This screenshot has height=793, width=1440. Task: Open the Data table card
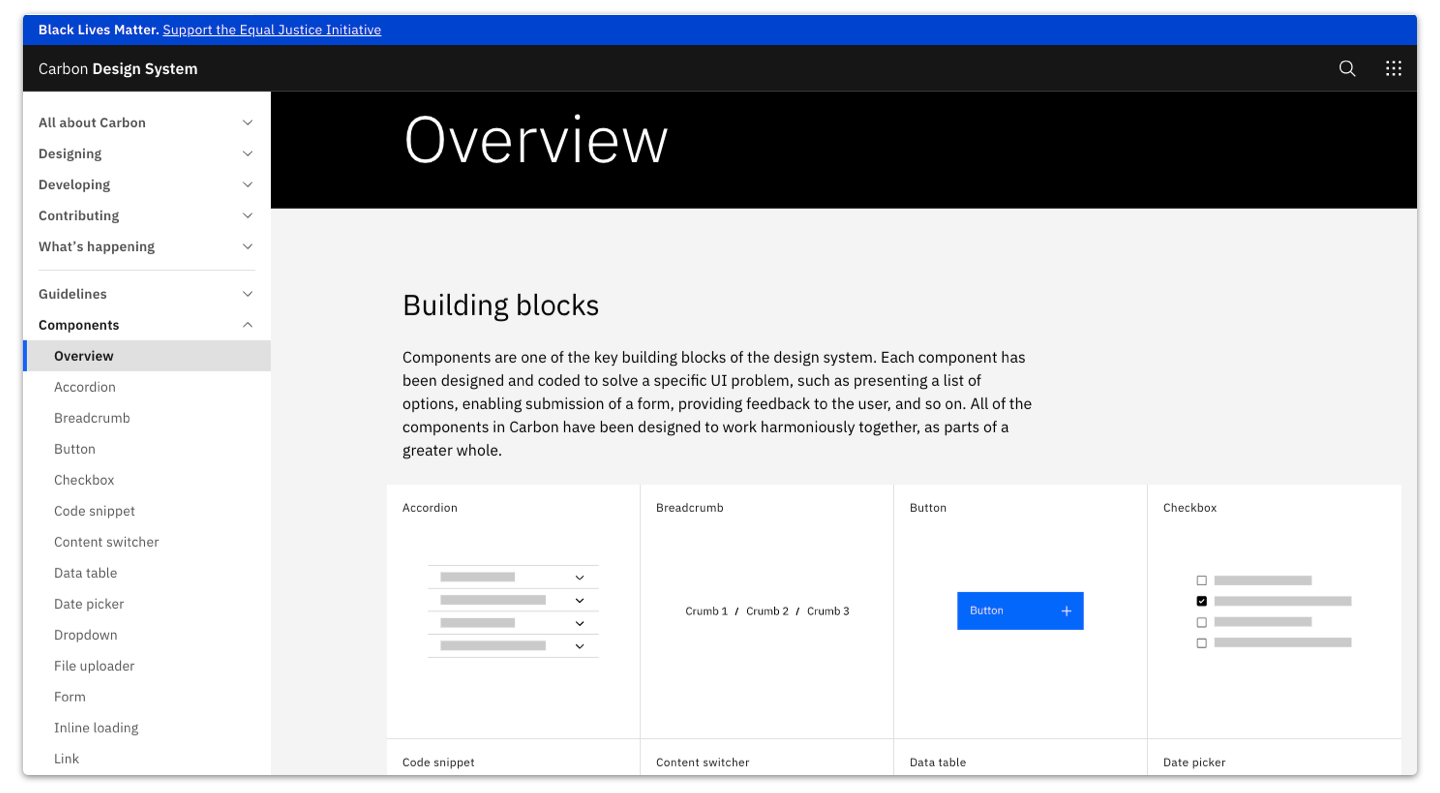pyautogui.click(x=1020, y=757)
